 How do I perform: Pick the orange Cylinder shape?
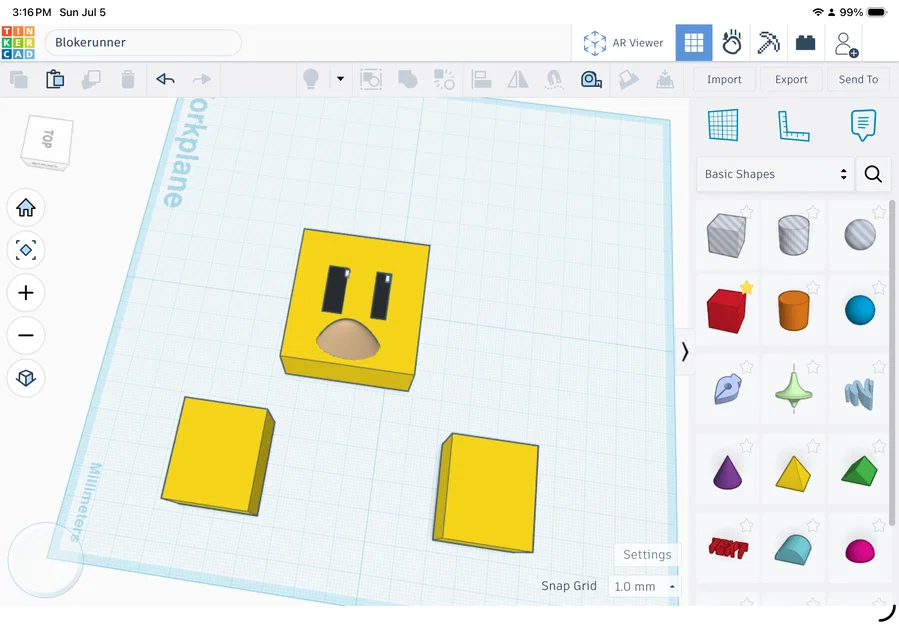point(794,311)
